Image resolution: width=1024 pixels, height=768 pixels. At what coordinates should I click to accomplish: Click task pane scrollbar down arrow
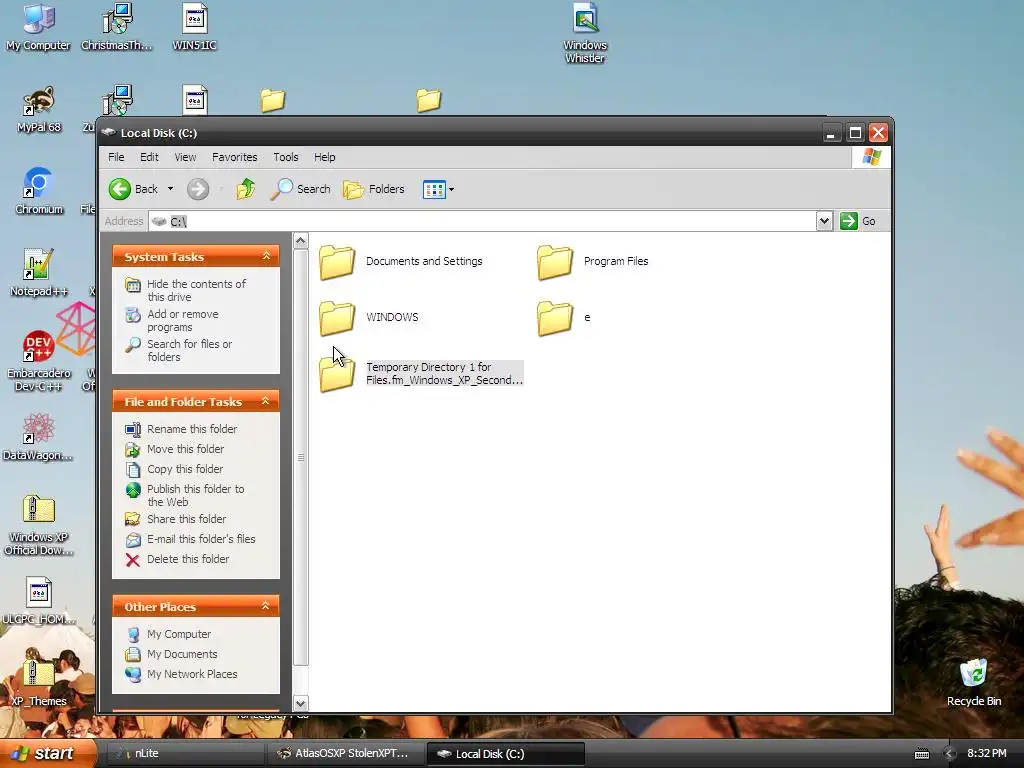click(x=300, y=704)
